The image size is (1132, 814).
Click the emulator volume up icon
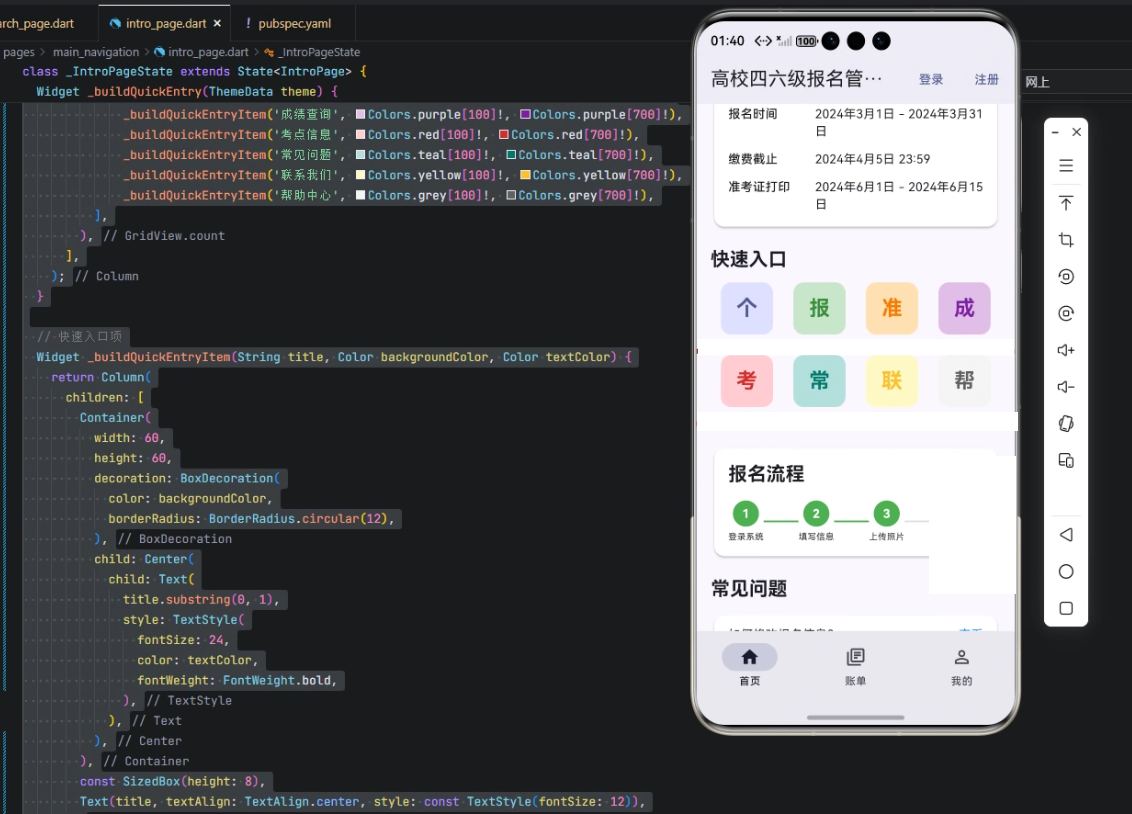point(1066,350)
